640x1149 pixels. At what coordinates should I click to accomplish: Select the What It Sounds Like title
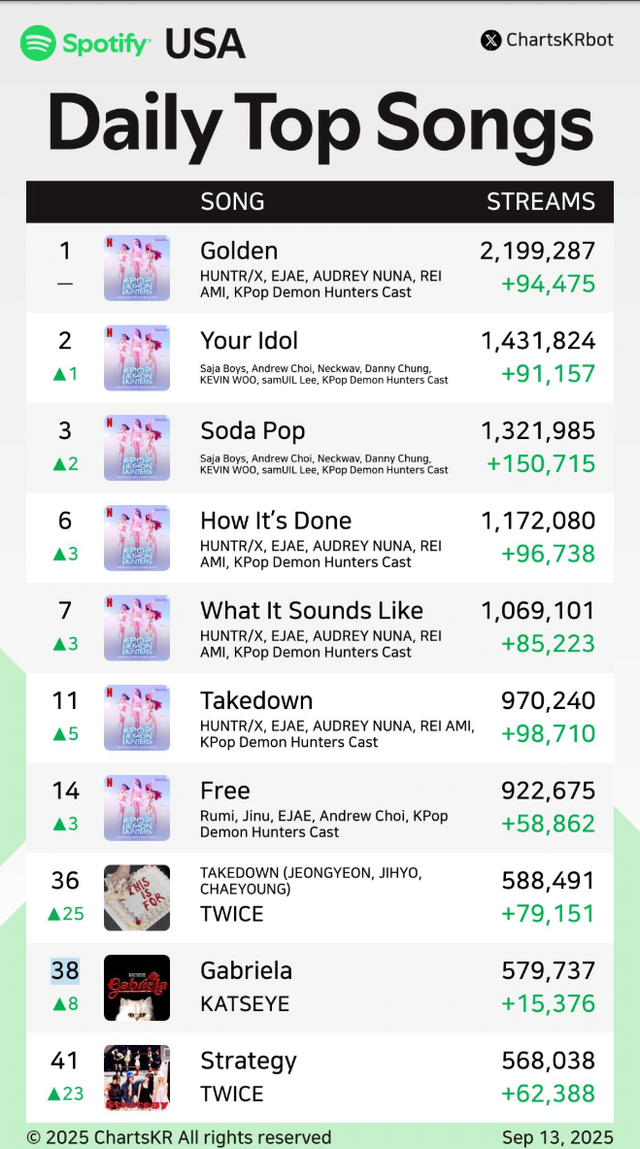click(x=311, y=611)
